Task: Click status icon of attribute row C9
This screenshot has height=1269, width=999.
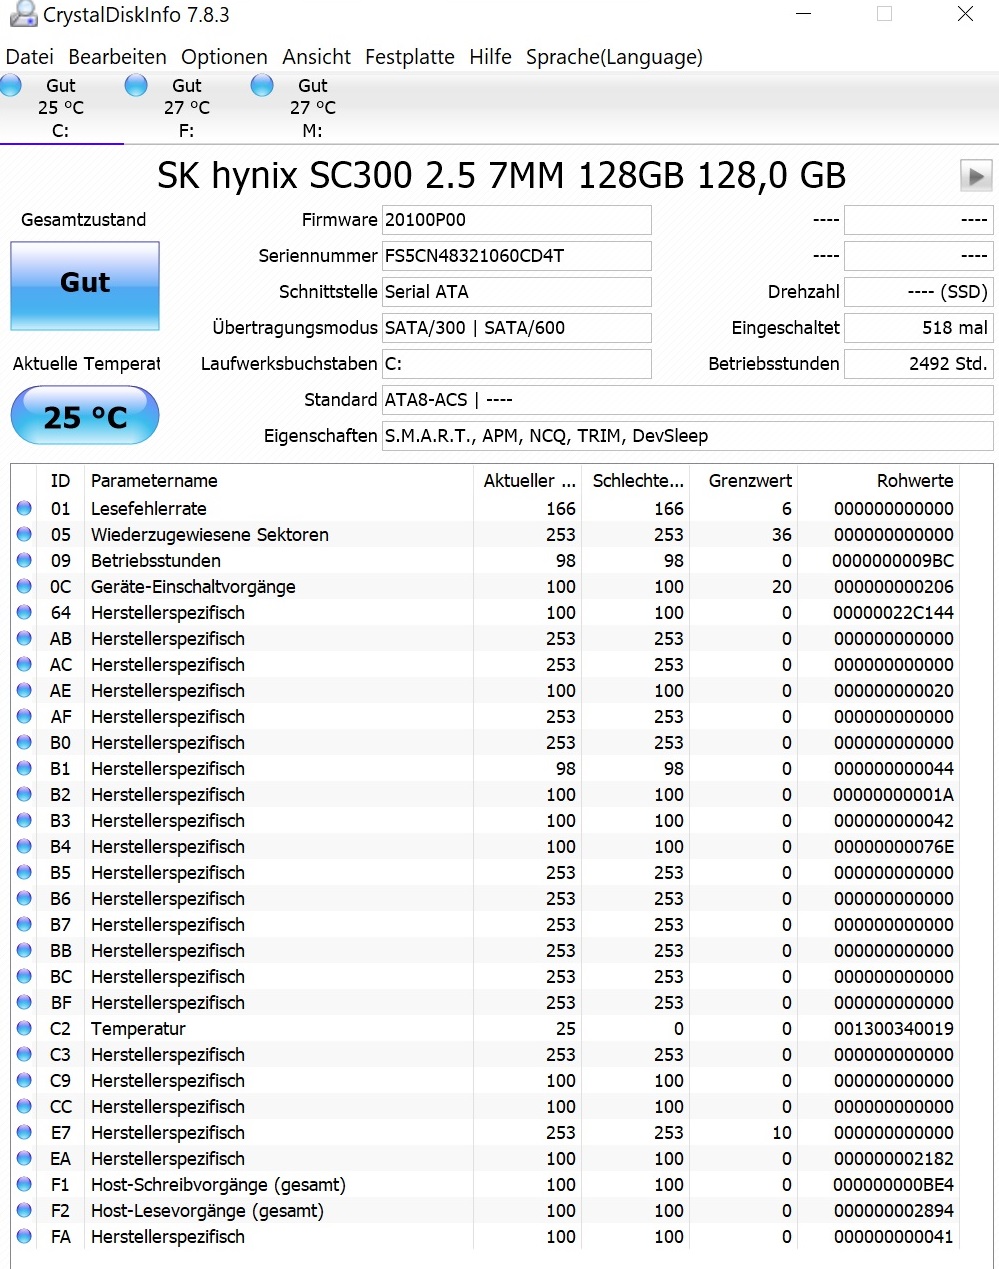Action: click(24, 1081)
